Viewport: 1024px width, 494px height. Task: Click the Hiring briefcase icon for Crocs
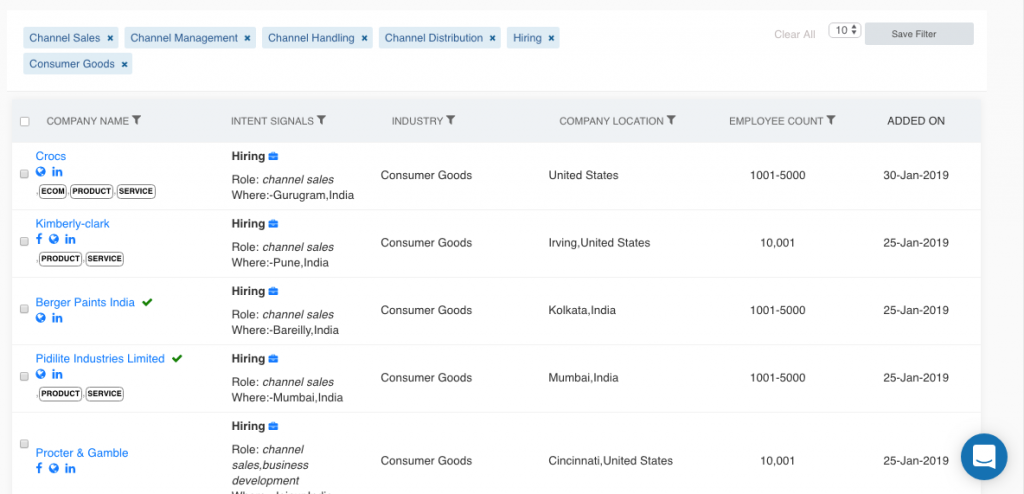274,156
